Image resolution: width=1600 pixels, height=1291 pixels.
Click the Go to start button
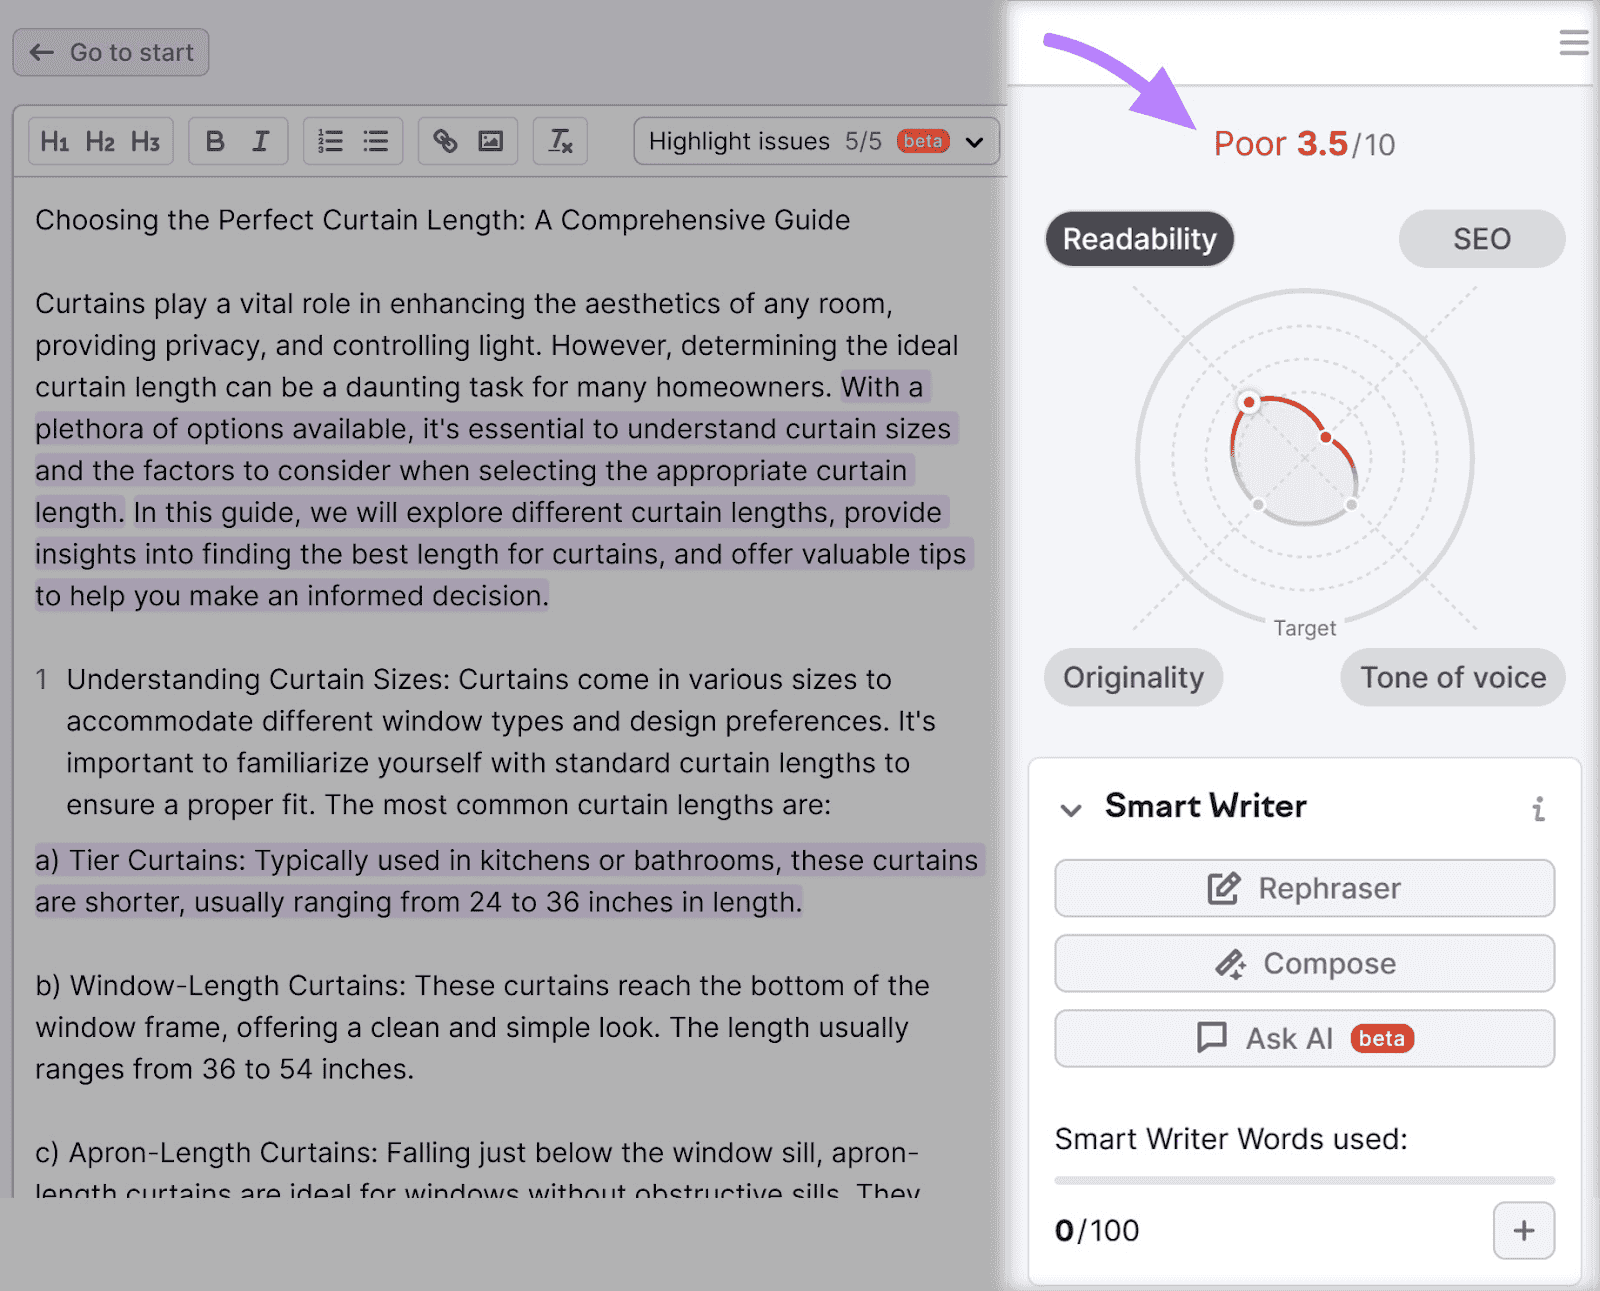(x=110, y=52)
